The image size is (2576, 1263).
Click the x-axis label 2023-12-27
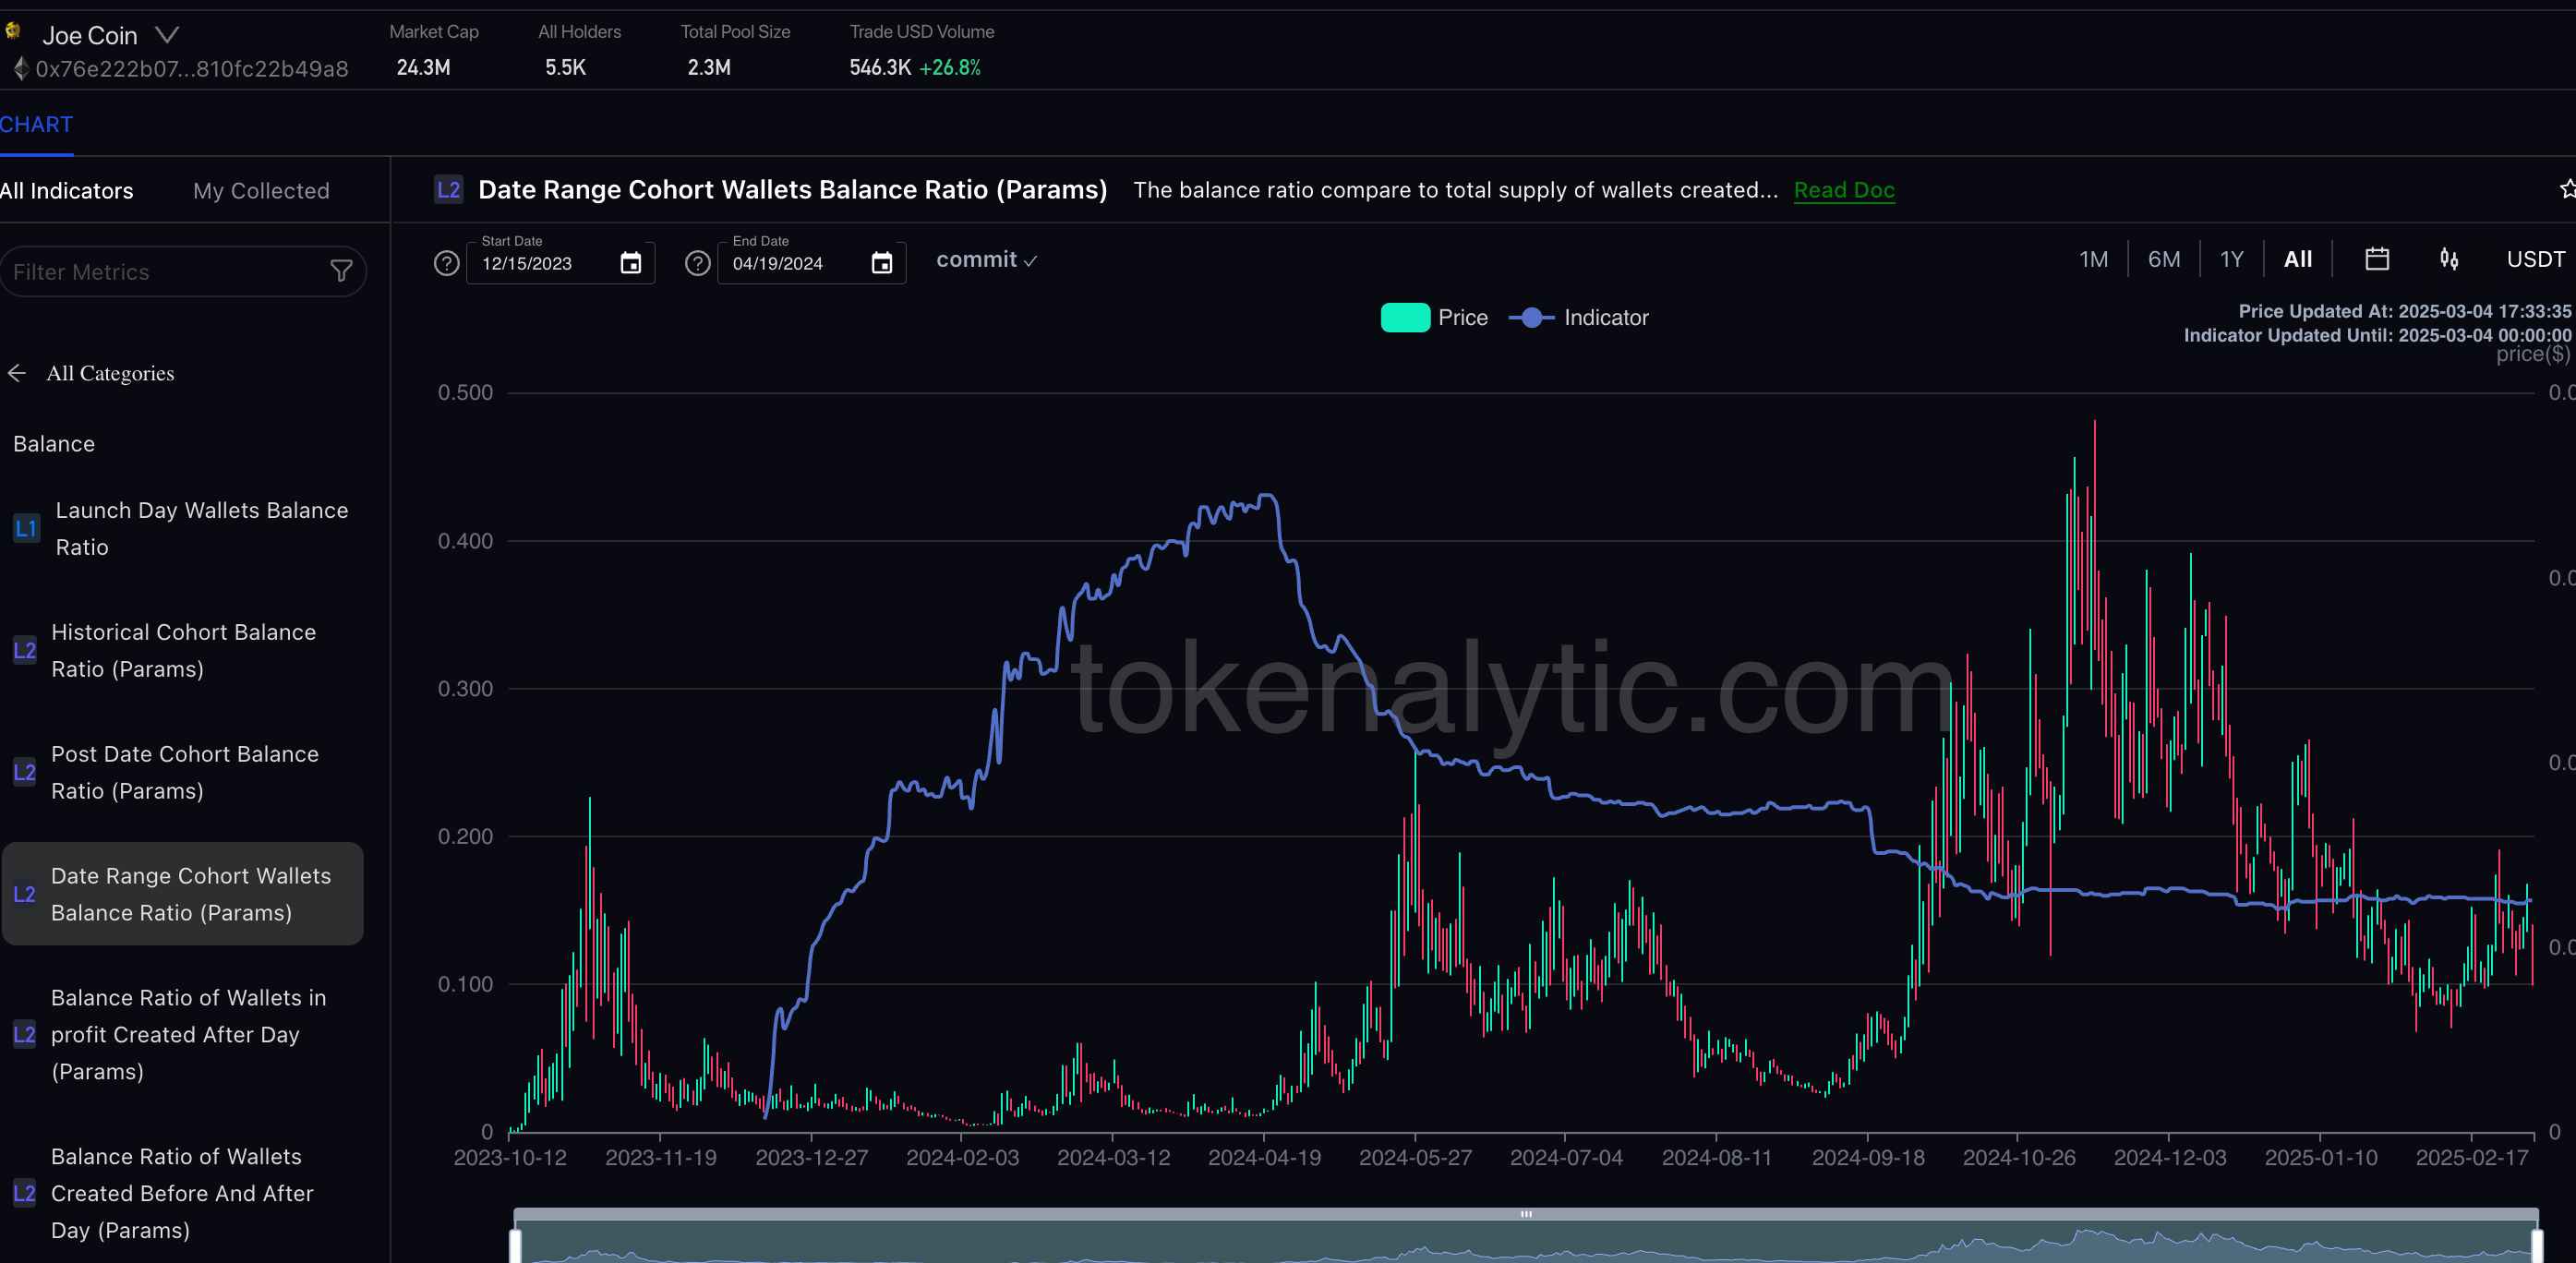[x=811, y=1158]
